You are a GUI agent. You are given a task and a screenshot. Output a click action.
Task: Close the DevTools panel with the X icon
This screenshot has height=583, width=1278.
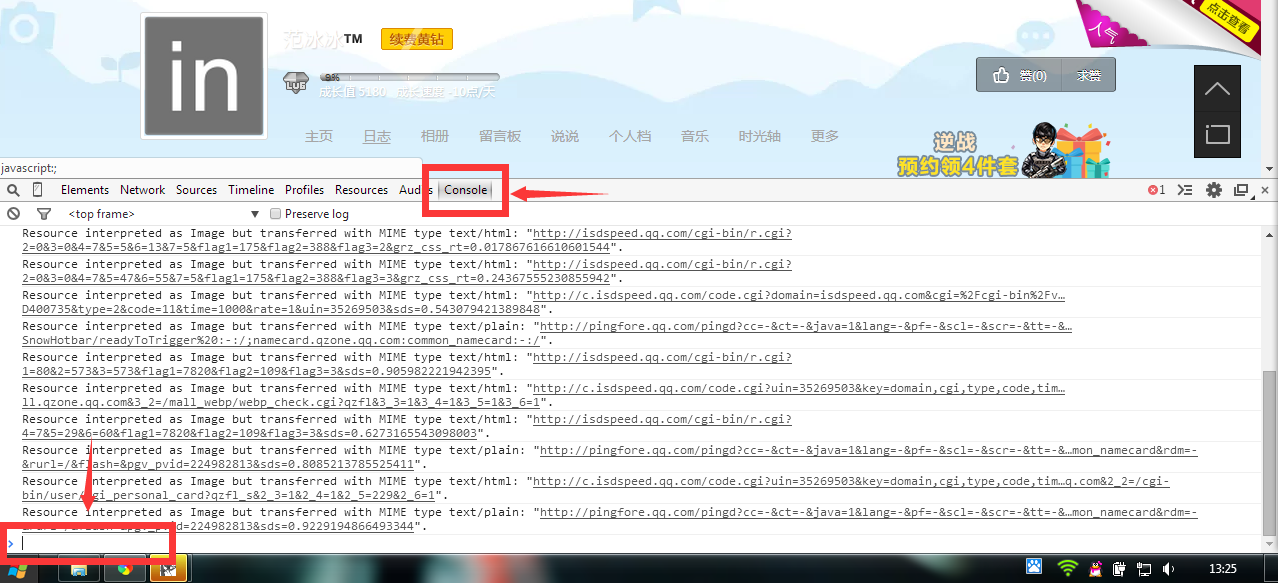pos(1265,190)
